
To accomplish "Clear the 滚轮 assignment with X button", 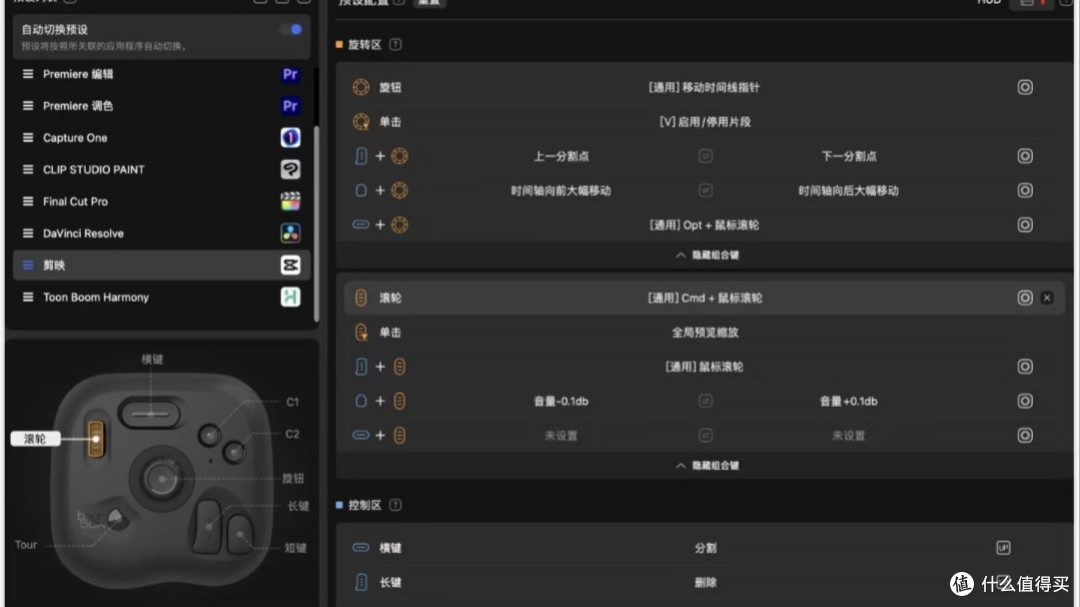I will [x=1047, y=298].
